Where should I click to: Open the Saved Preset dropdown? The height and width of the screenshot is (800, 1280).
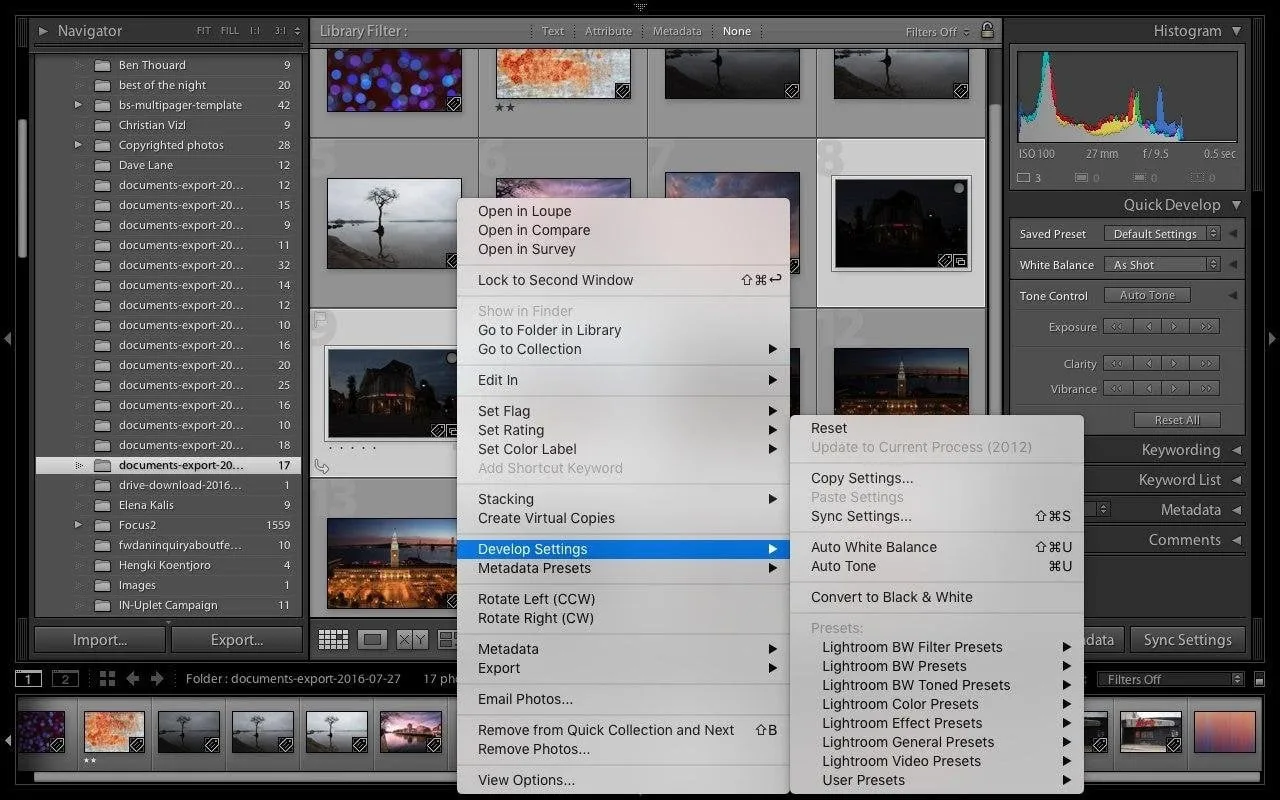pos(1161,234)
